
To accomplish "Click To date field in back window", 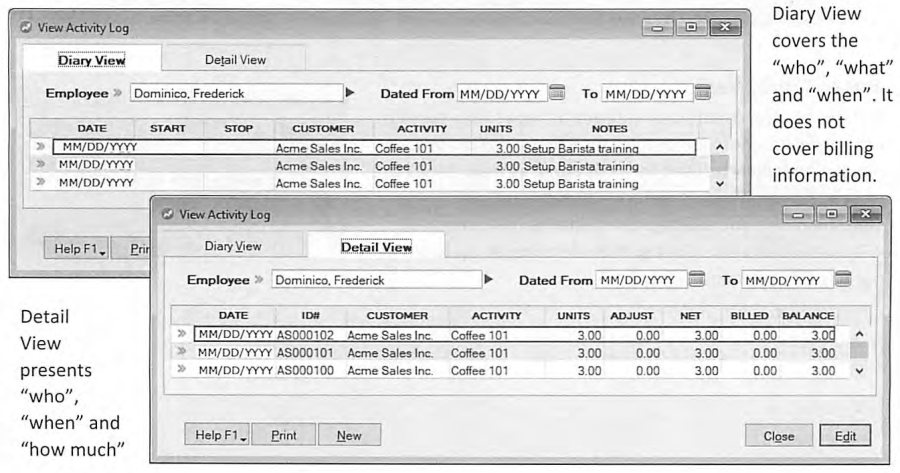I will click(647, 93).
